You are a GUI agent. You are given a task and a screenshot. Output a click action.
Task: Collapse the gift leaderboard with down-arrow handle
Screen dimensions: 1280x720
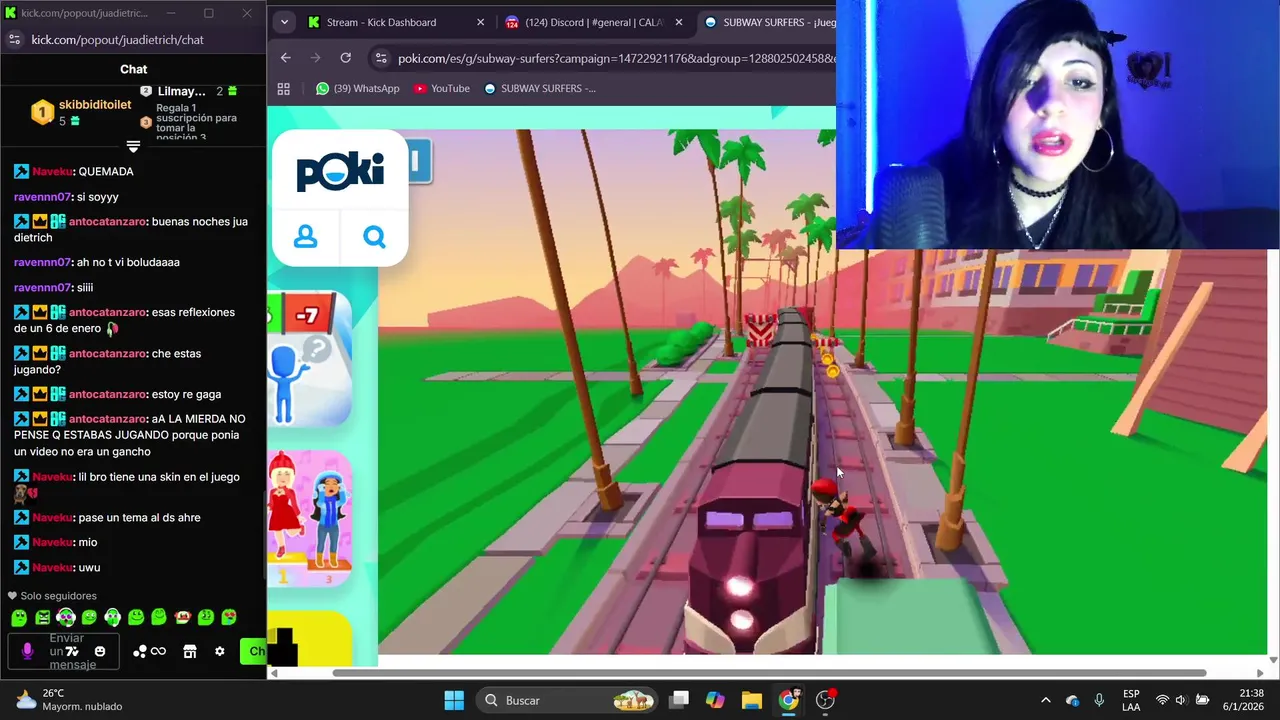coord(133,146)
